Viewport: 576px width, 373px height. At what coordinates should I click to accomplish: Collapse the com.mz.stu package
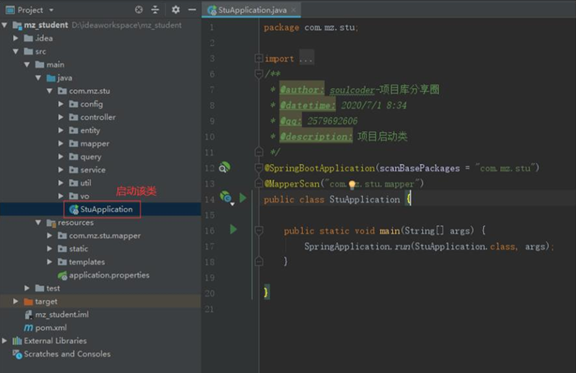(x=49, y=91)
